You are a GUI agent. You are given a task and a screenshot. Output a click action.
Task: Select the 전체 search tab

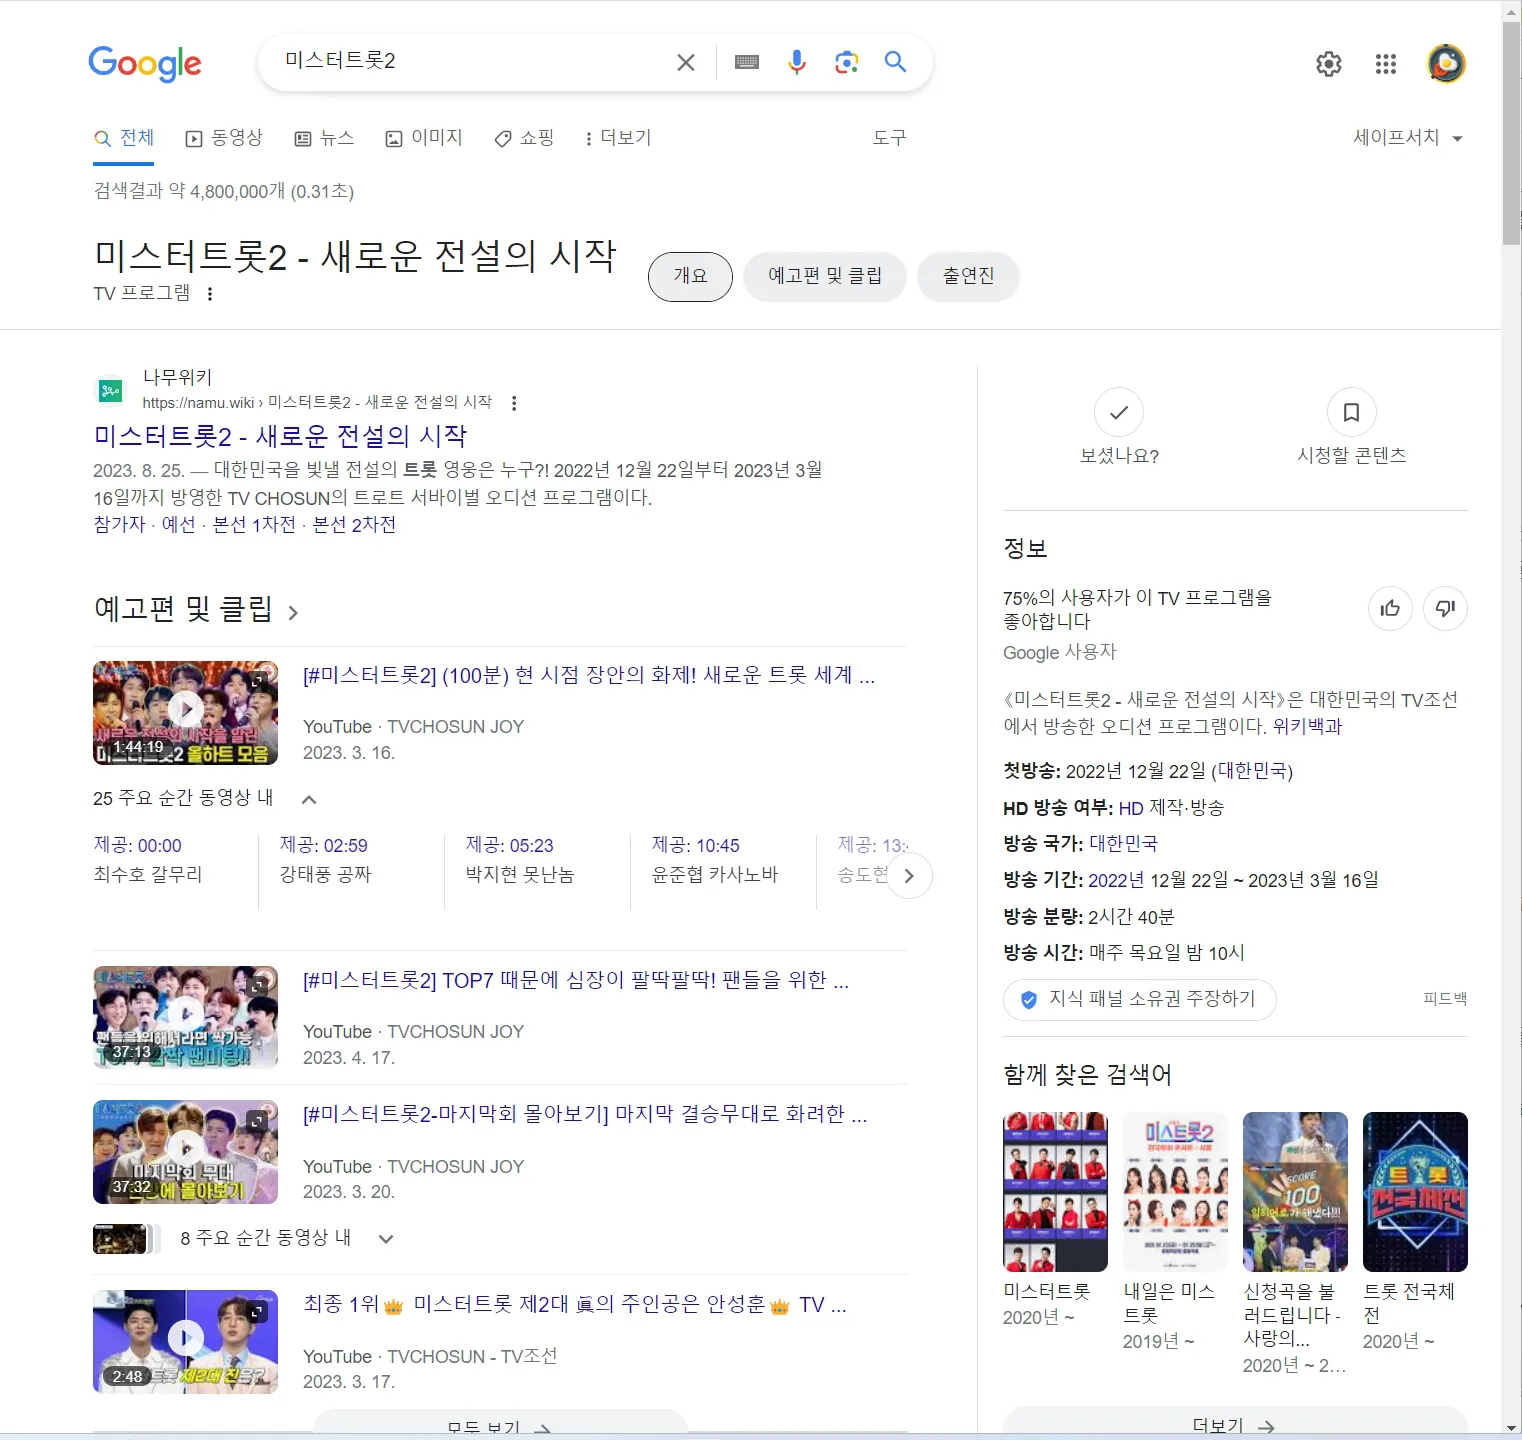(124, 138)
